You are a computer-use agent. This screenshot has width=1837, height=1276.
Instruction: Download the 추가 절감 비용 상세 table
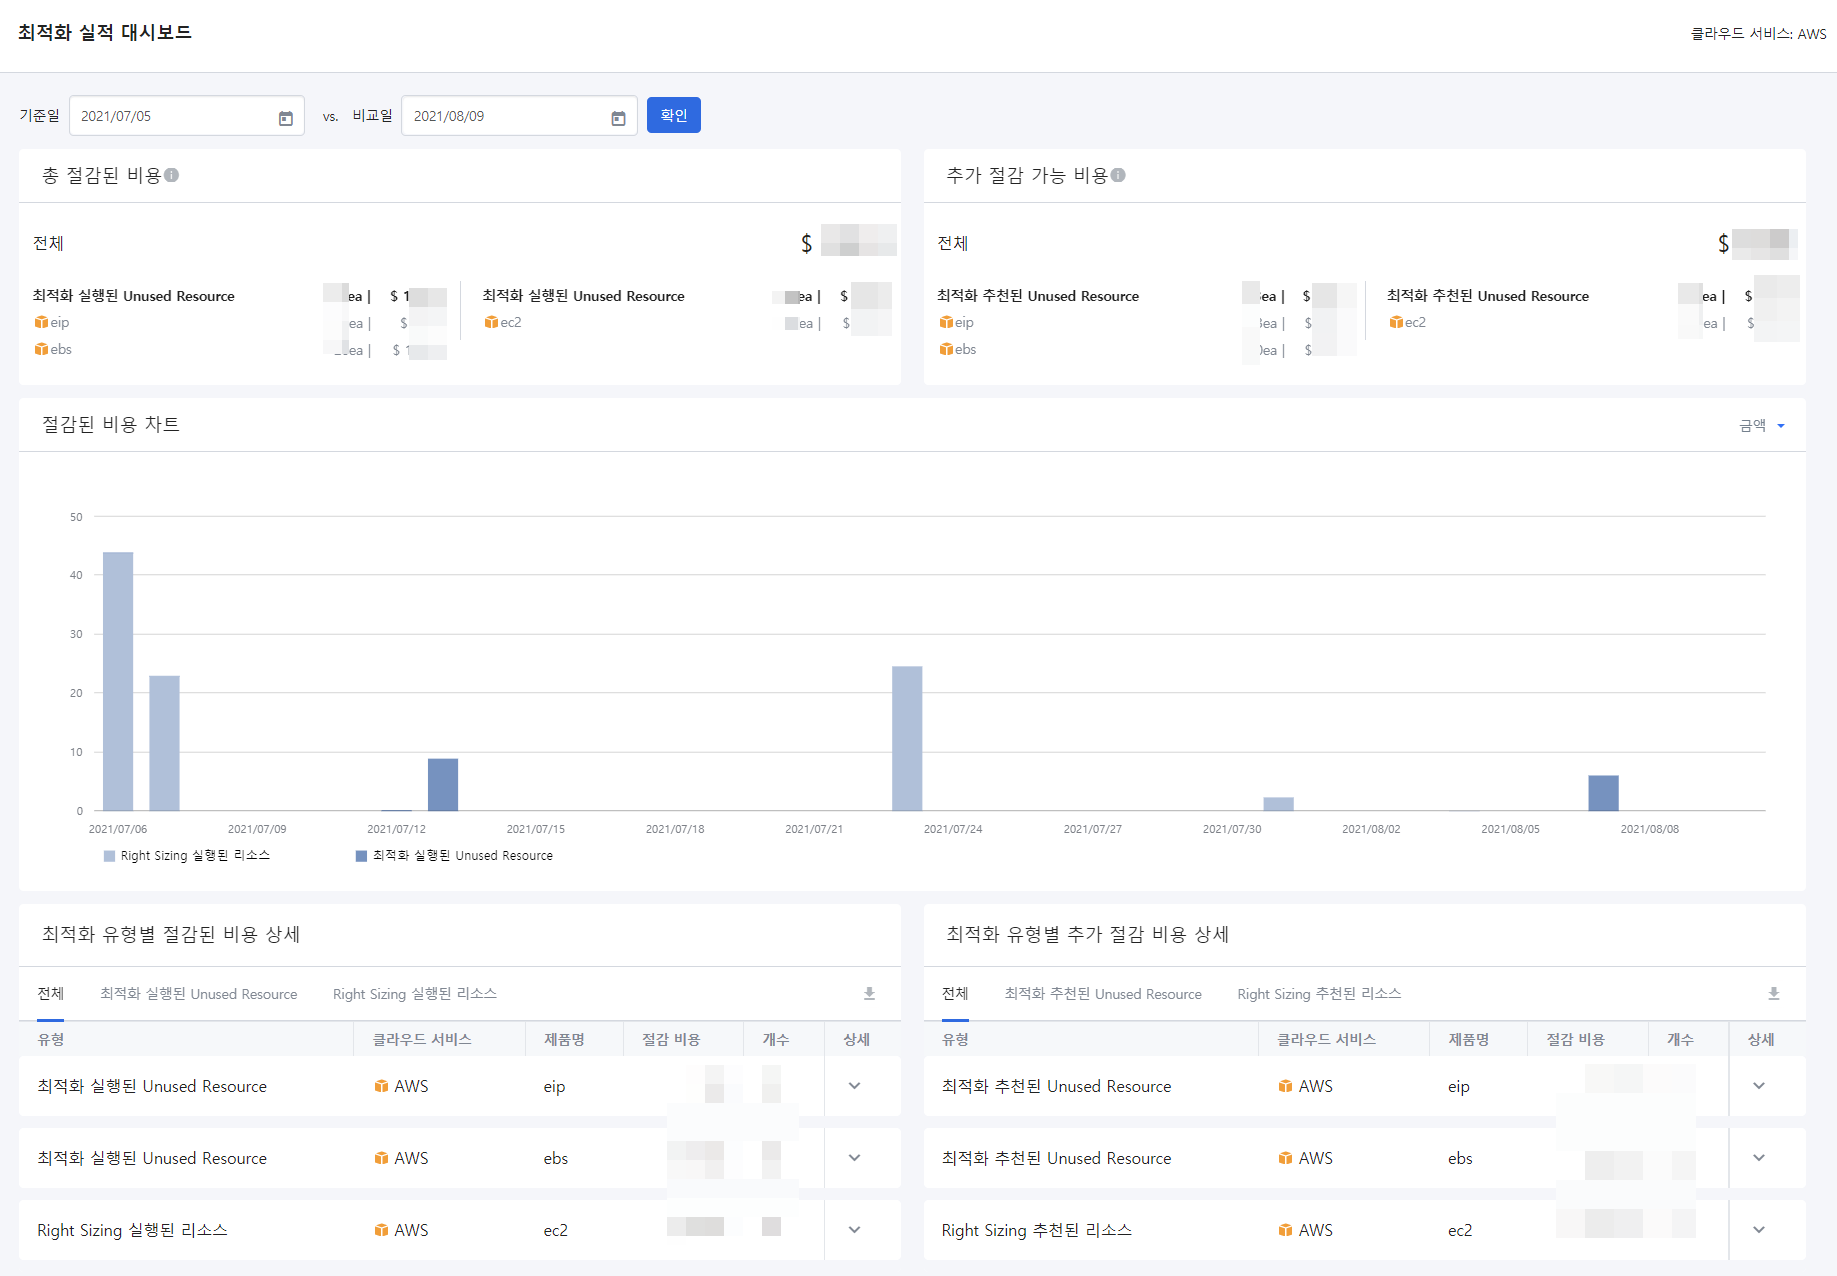coord(1773,993)
